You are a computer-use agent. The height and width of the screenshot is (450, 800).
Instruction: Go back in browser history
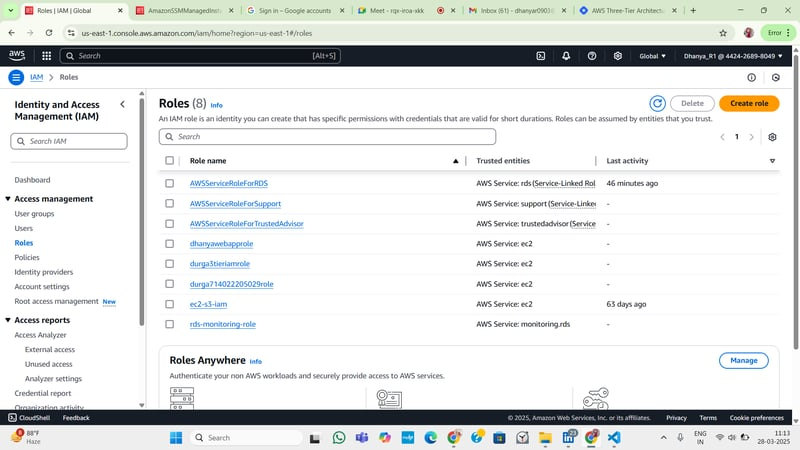coord(12,33)
